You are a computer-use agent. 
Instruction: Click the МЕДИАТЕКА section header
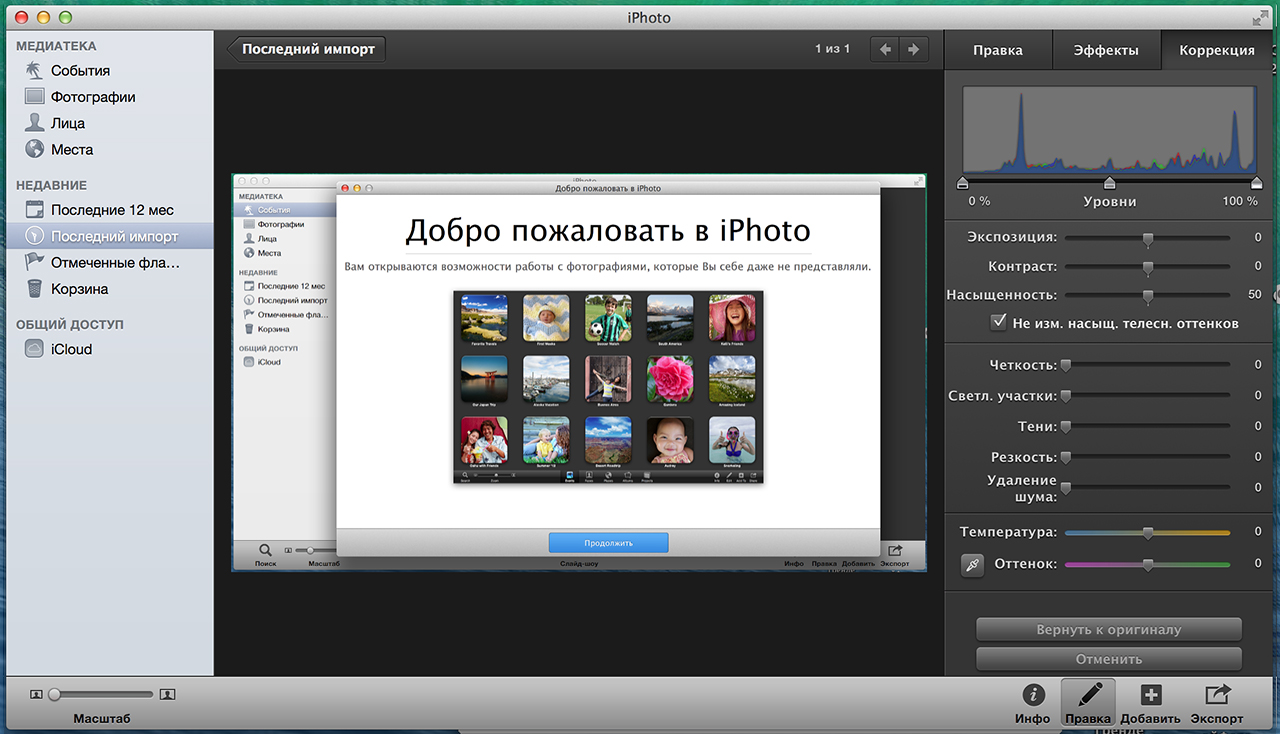click(x=56, y=46)
